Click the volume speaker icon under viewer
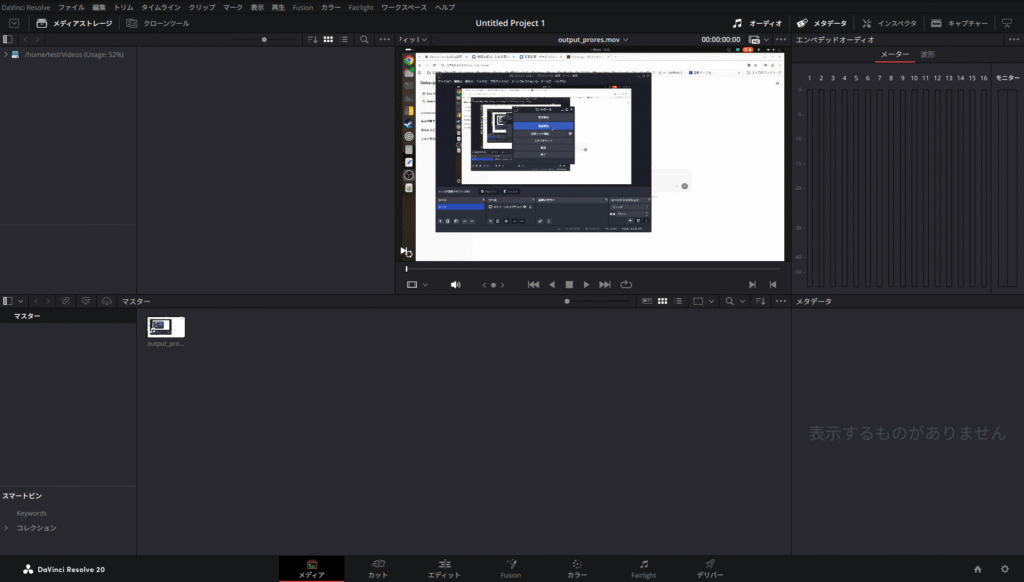 456,285
